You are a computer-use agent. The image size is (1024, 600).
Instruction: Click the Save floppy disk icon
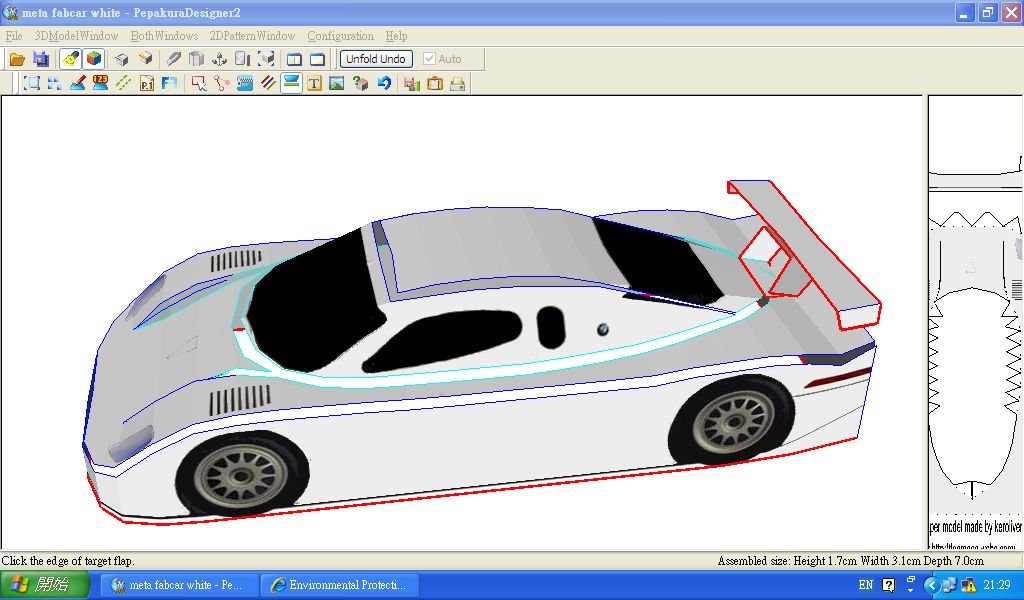[41, 59]
